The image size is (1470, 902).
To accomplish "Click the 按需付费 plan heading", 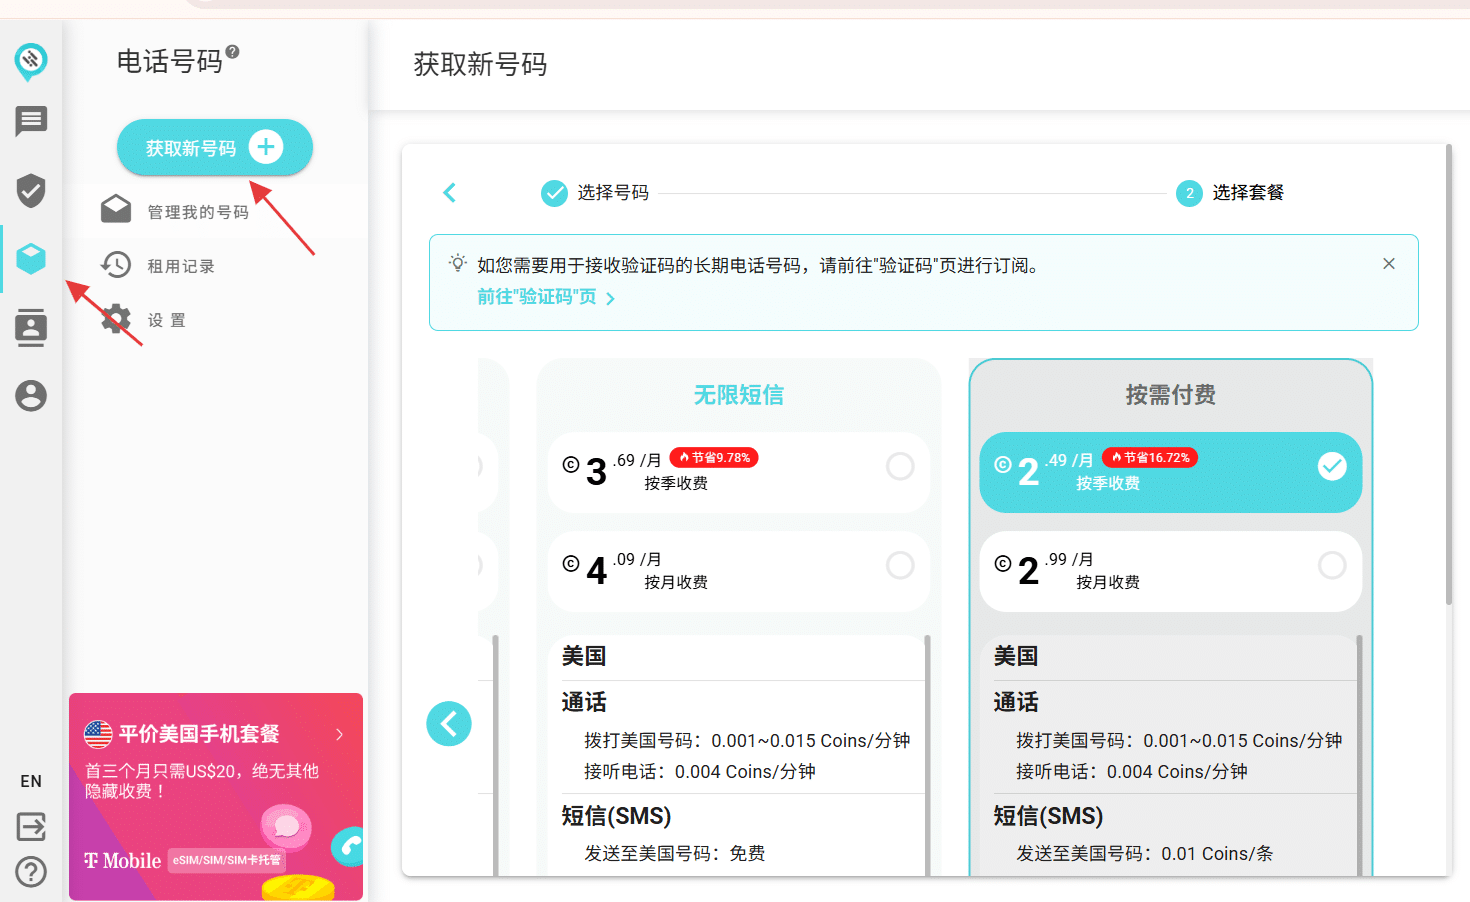I will tap(1171, 395).
